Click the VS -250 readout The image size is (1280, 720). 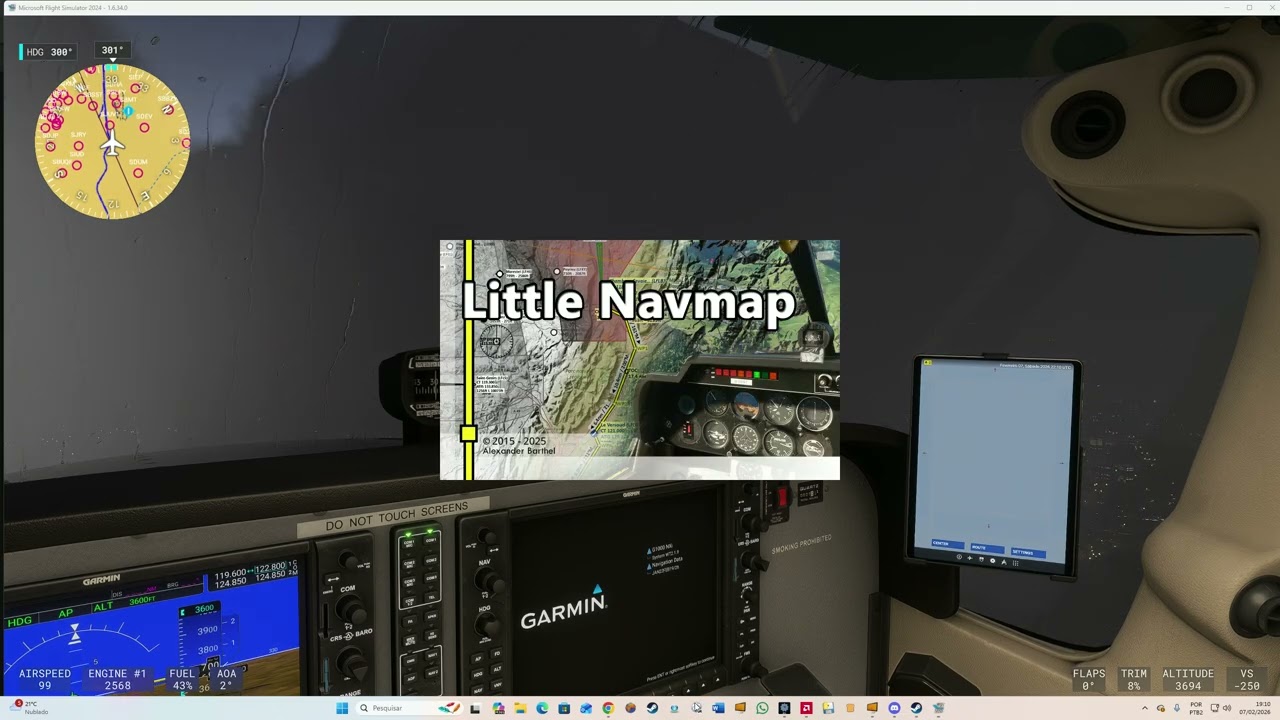click(1247, 680)
